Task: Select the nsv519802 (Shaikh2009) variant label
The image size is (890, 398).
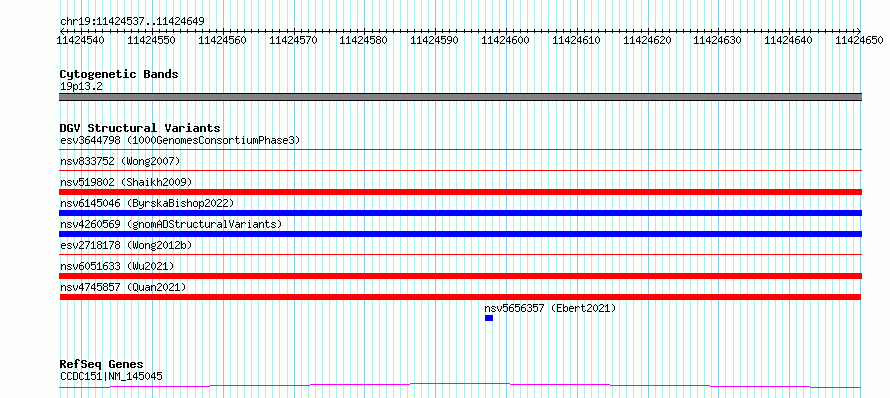Action: [126, 182]
